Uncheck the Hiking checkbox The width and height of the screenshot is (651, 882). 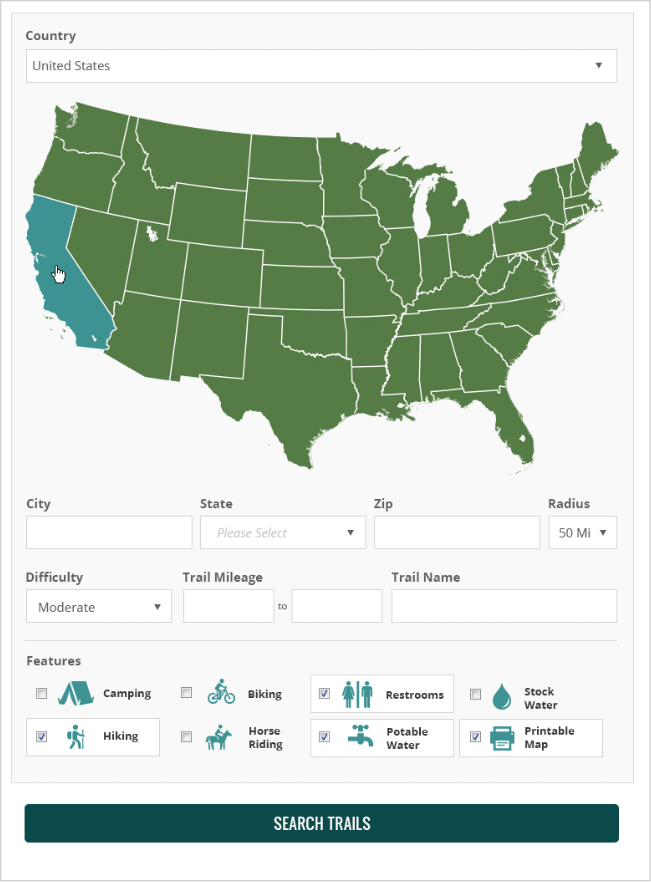[x=42, y=737]
